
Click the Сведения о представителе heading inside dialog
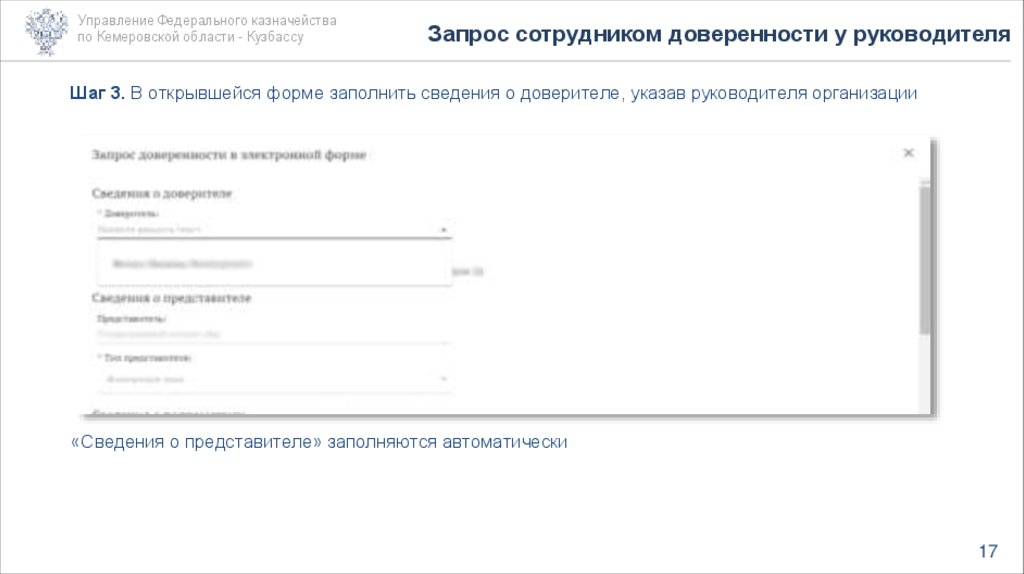(172, 298)
